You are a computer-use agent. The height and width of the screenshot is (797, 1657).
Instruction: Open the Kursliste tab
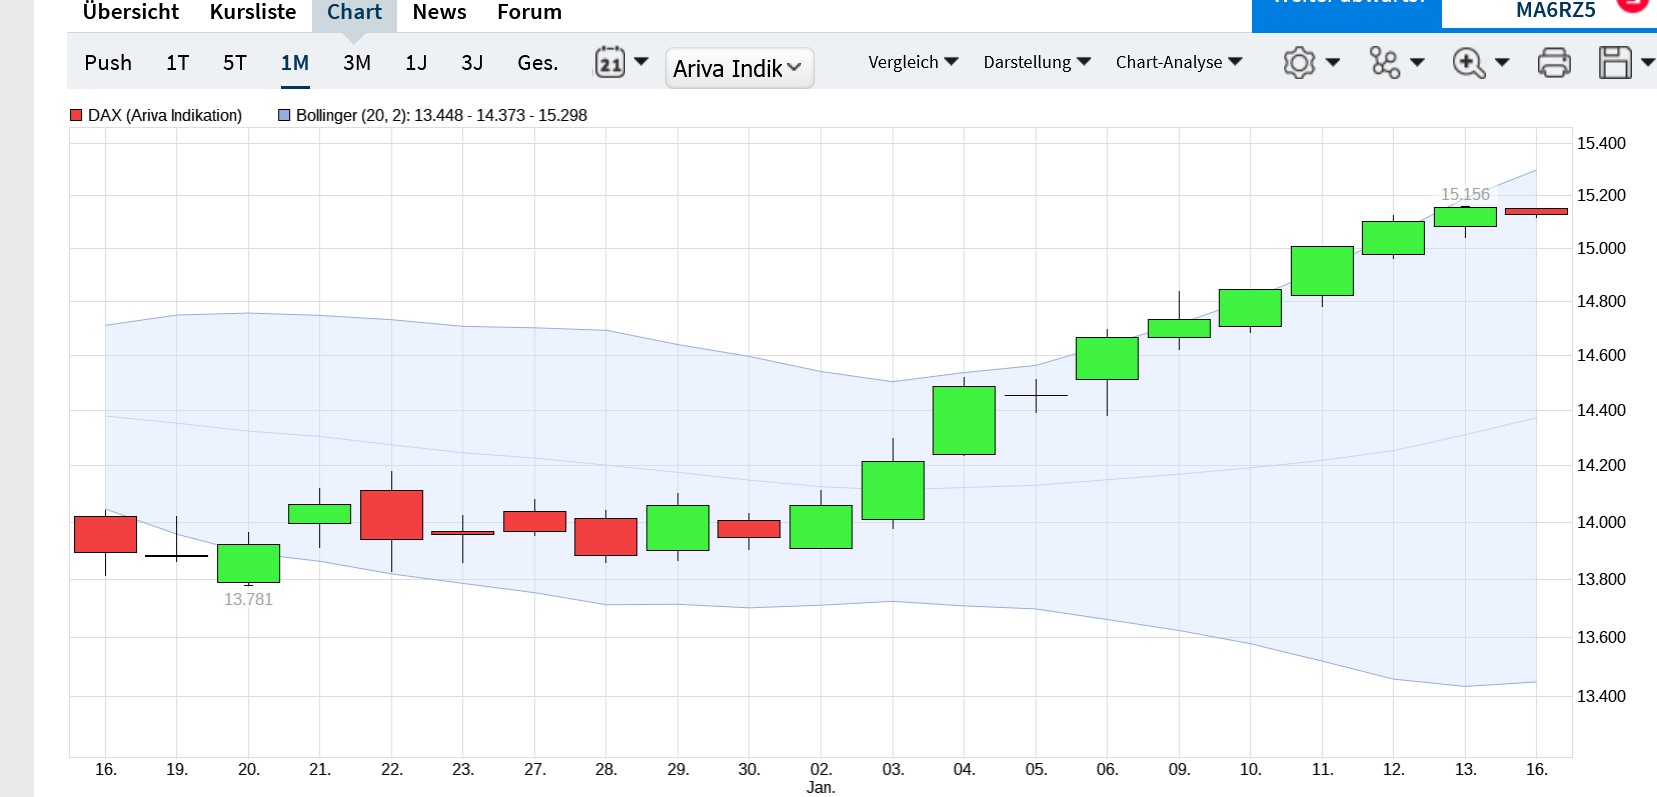(253, 12)
